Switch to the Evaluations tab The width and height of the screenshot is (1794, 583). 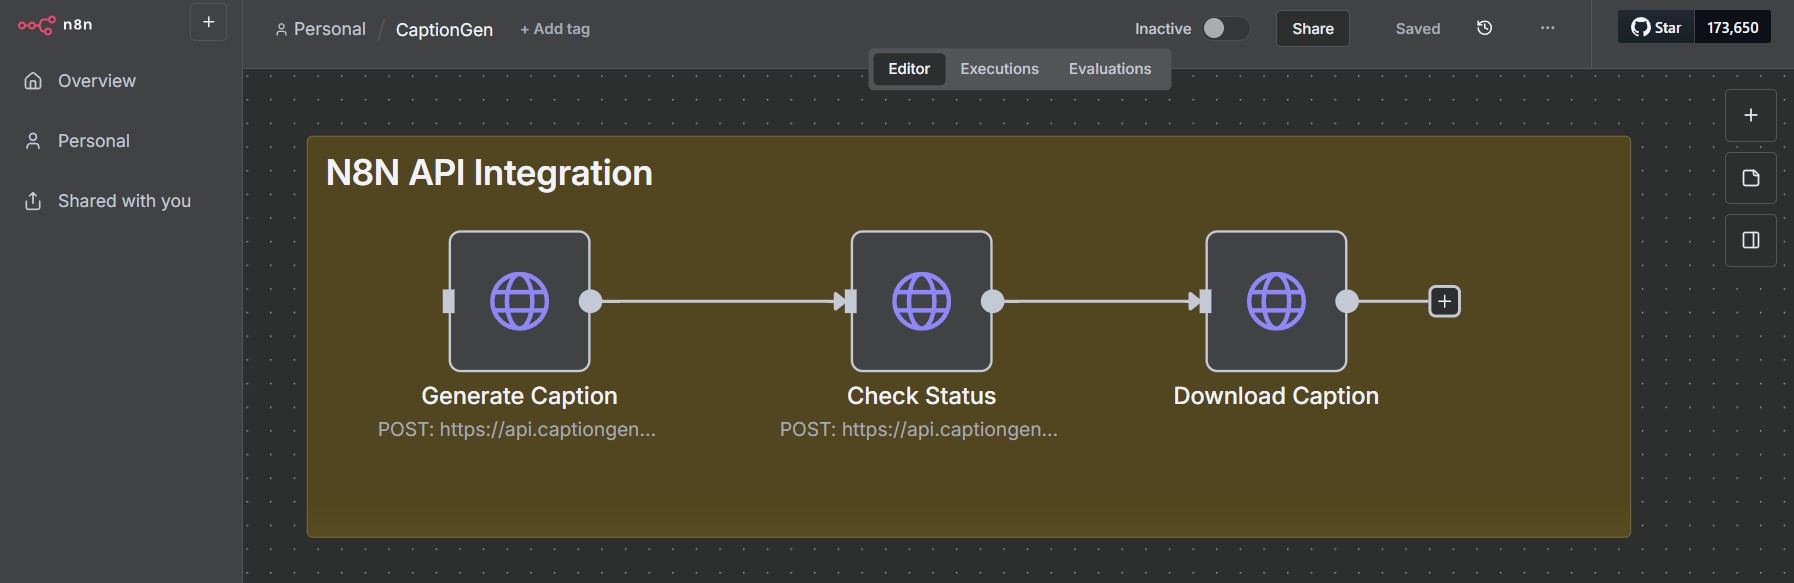tap(1110, 69)
